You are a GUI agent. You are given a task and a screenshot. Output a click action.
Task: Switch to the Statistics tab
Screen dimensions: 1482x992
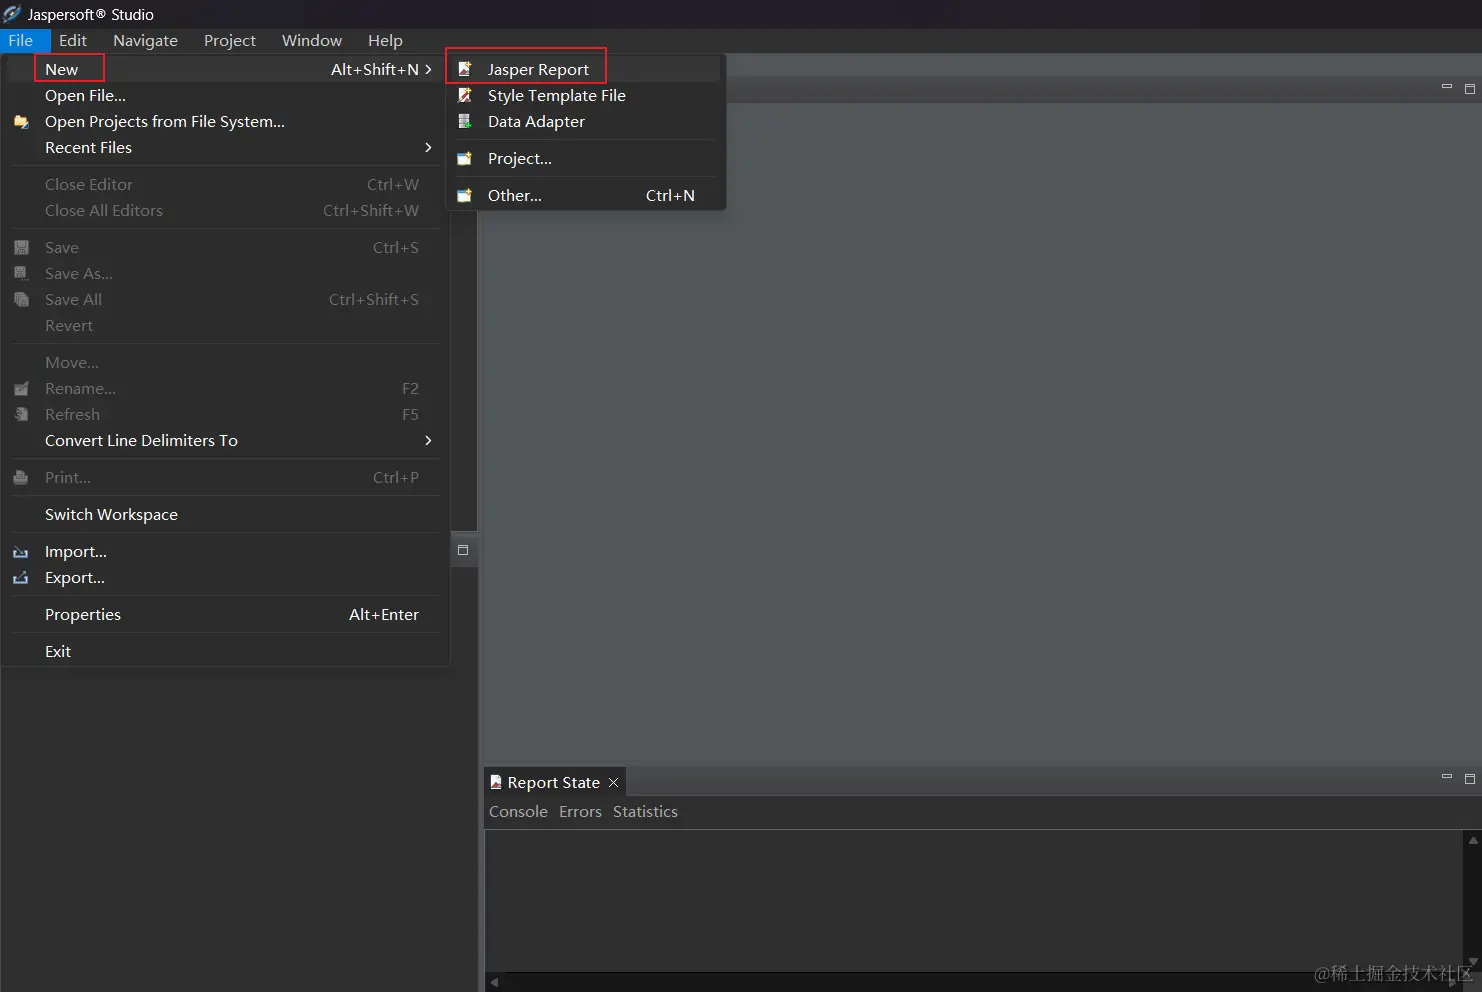pyautogui.click(x=645, y=812)
